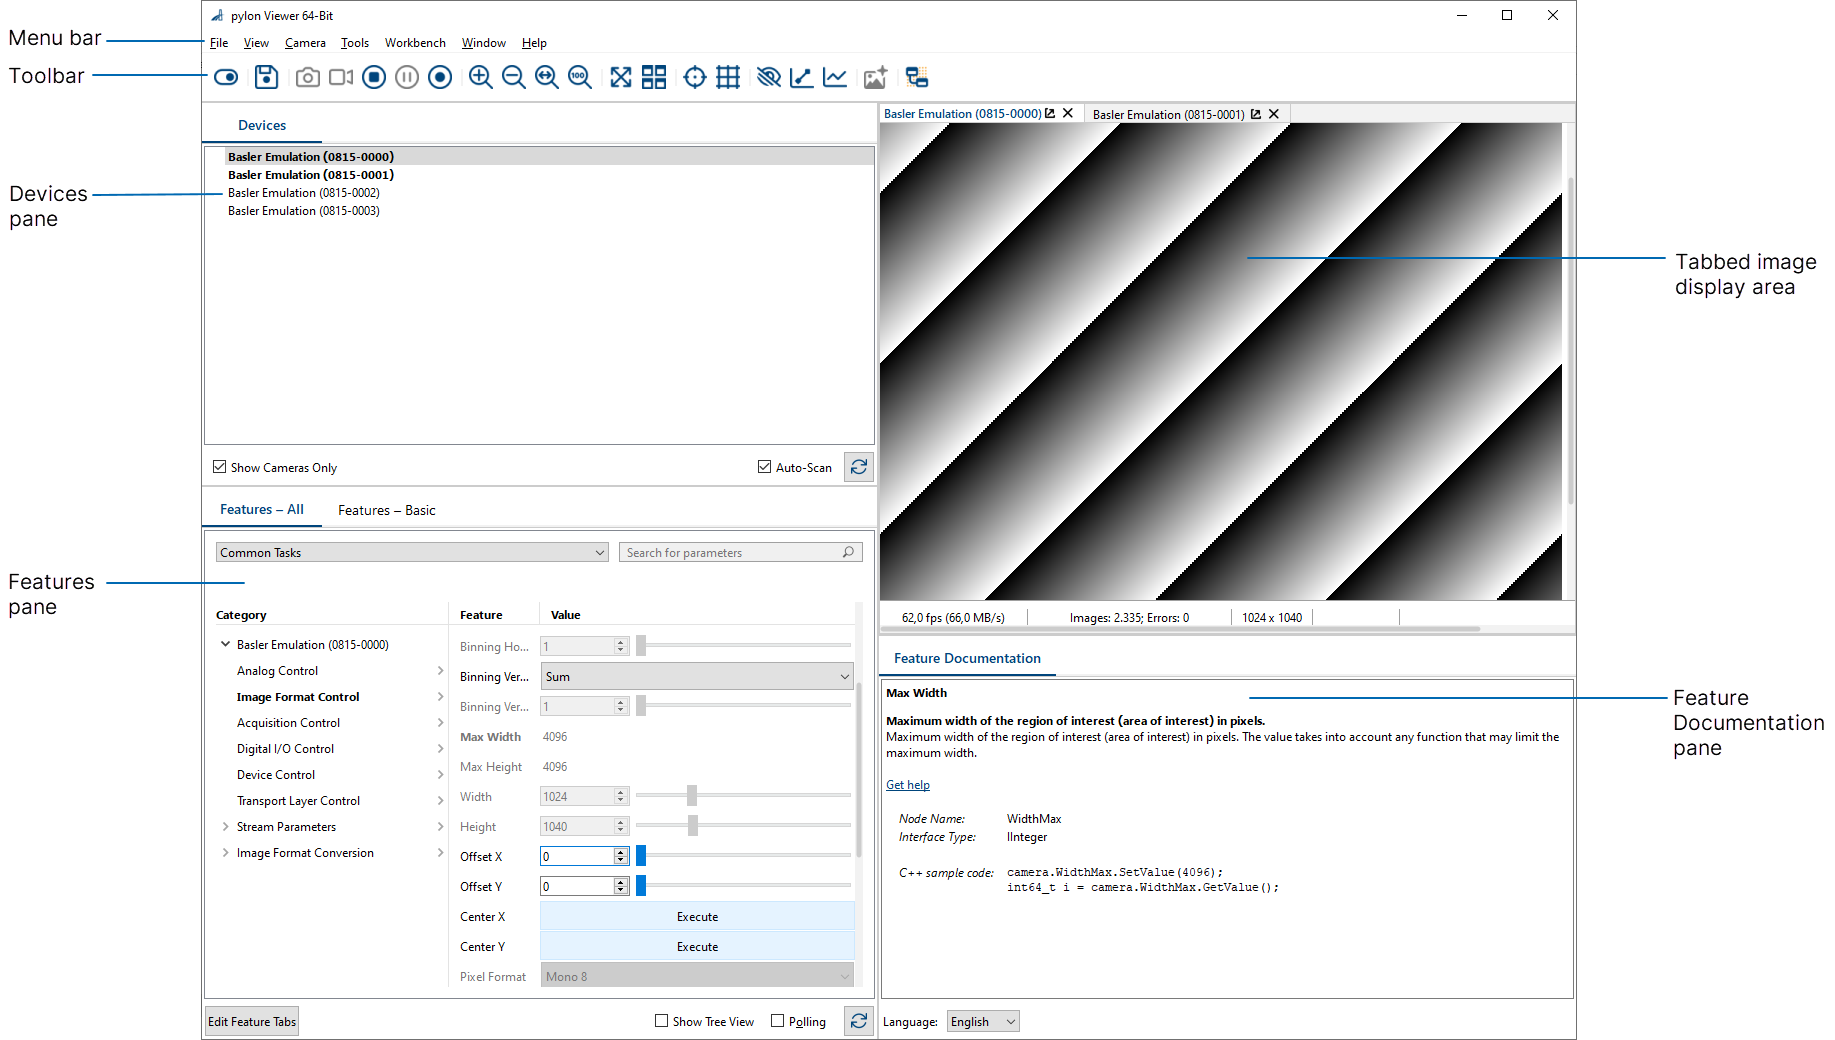1835x1040 pixels.
Task: Detach the Basler Emulation (0815-0001) image tab
Action: tap(1256, 115)
